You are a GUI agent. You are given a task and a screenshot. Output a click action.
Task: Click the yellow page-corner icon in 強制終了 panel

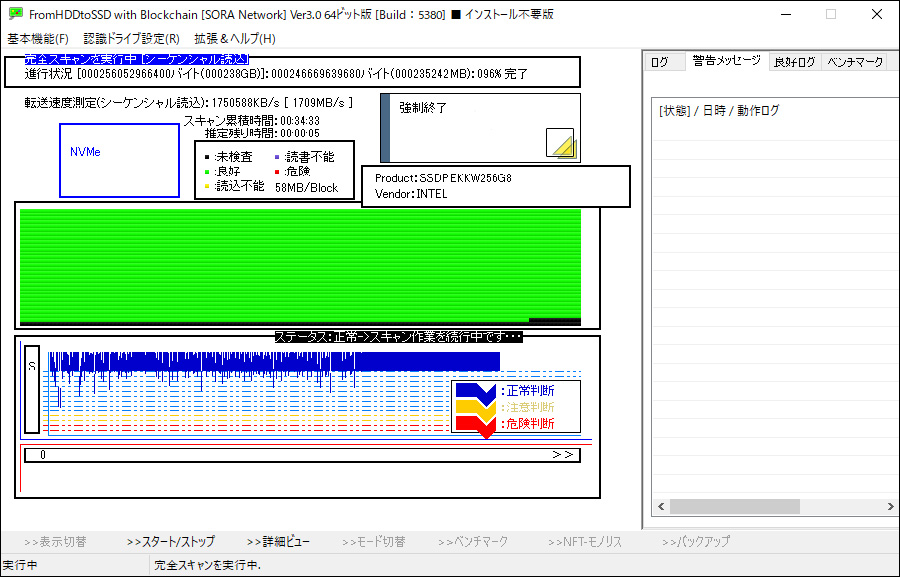click(561, 143)
